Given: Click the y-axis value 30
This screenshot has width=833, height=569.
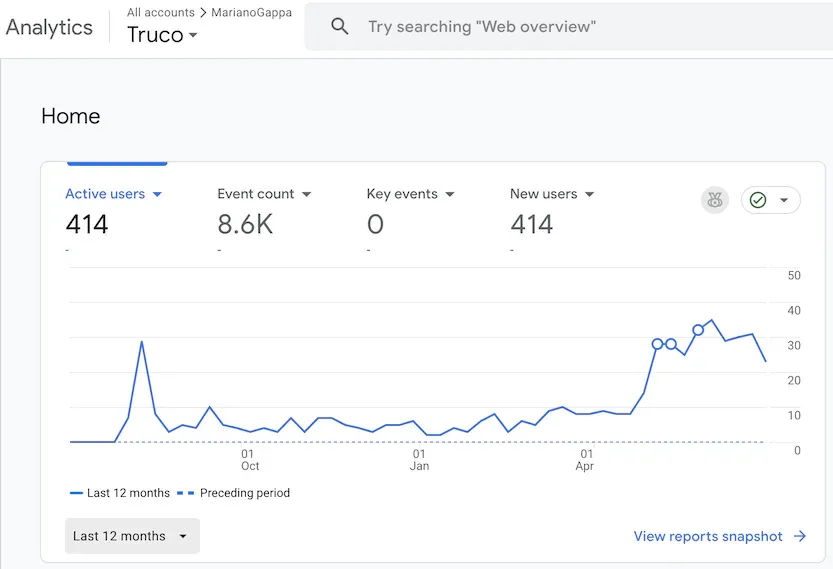Looking at the screenshot, I should (794, 345).
